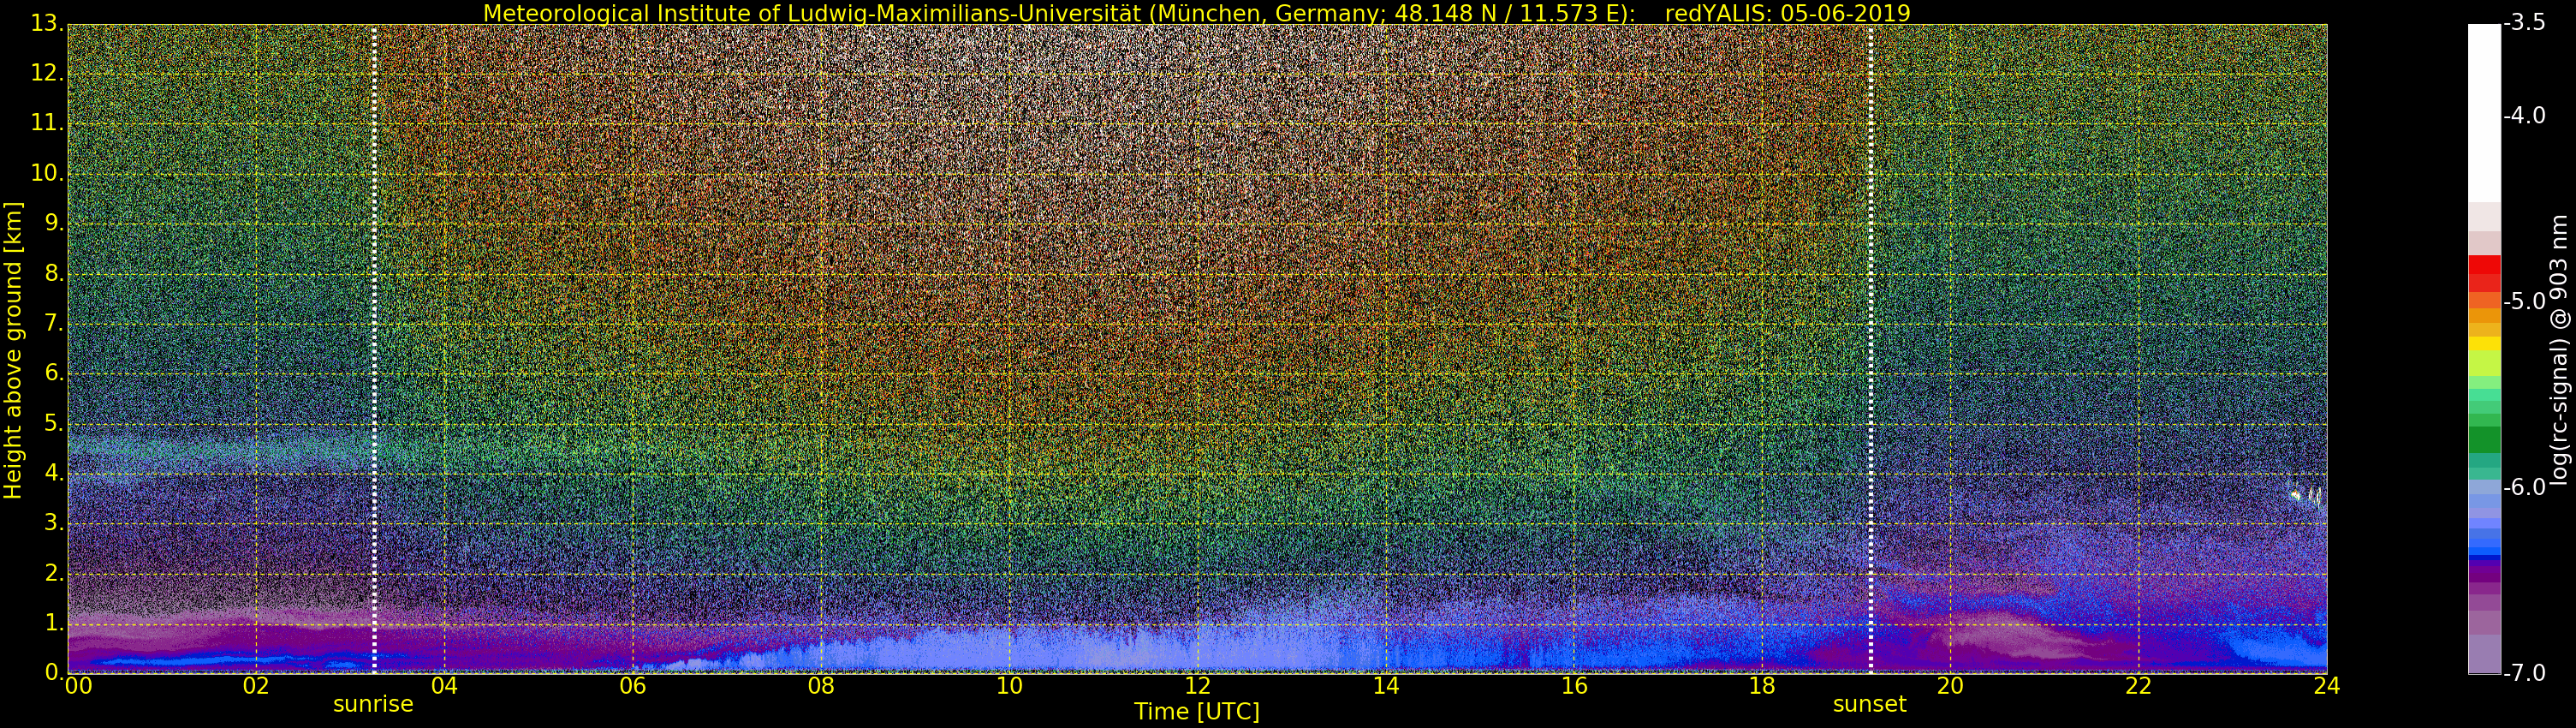Image resolution: width=2576 pixels, height=728 pixels.
Task: Click the time axis tick '24'
Action: (2327, 686)
